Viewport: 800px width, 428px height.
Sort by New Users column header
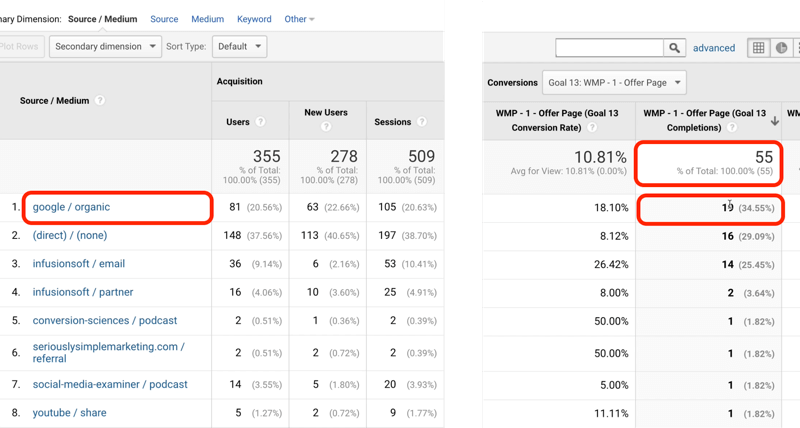(x=326, y=113)
